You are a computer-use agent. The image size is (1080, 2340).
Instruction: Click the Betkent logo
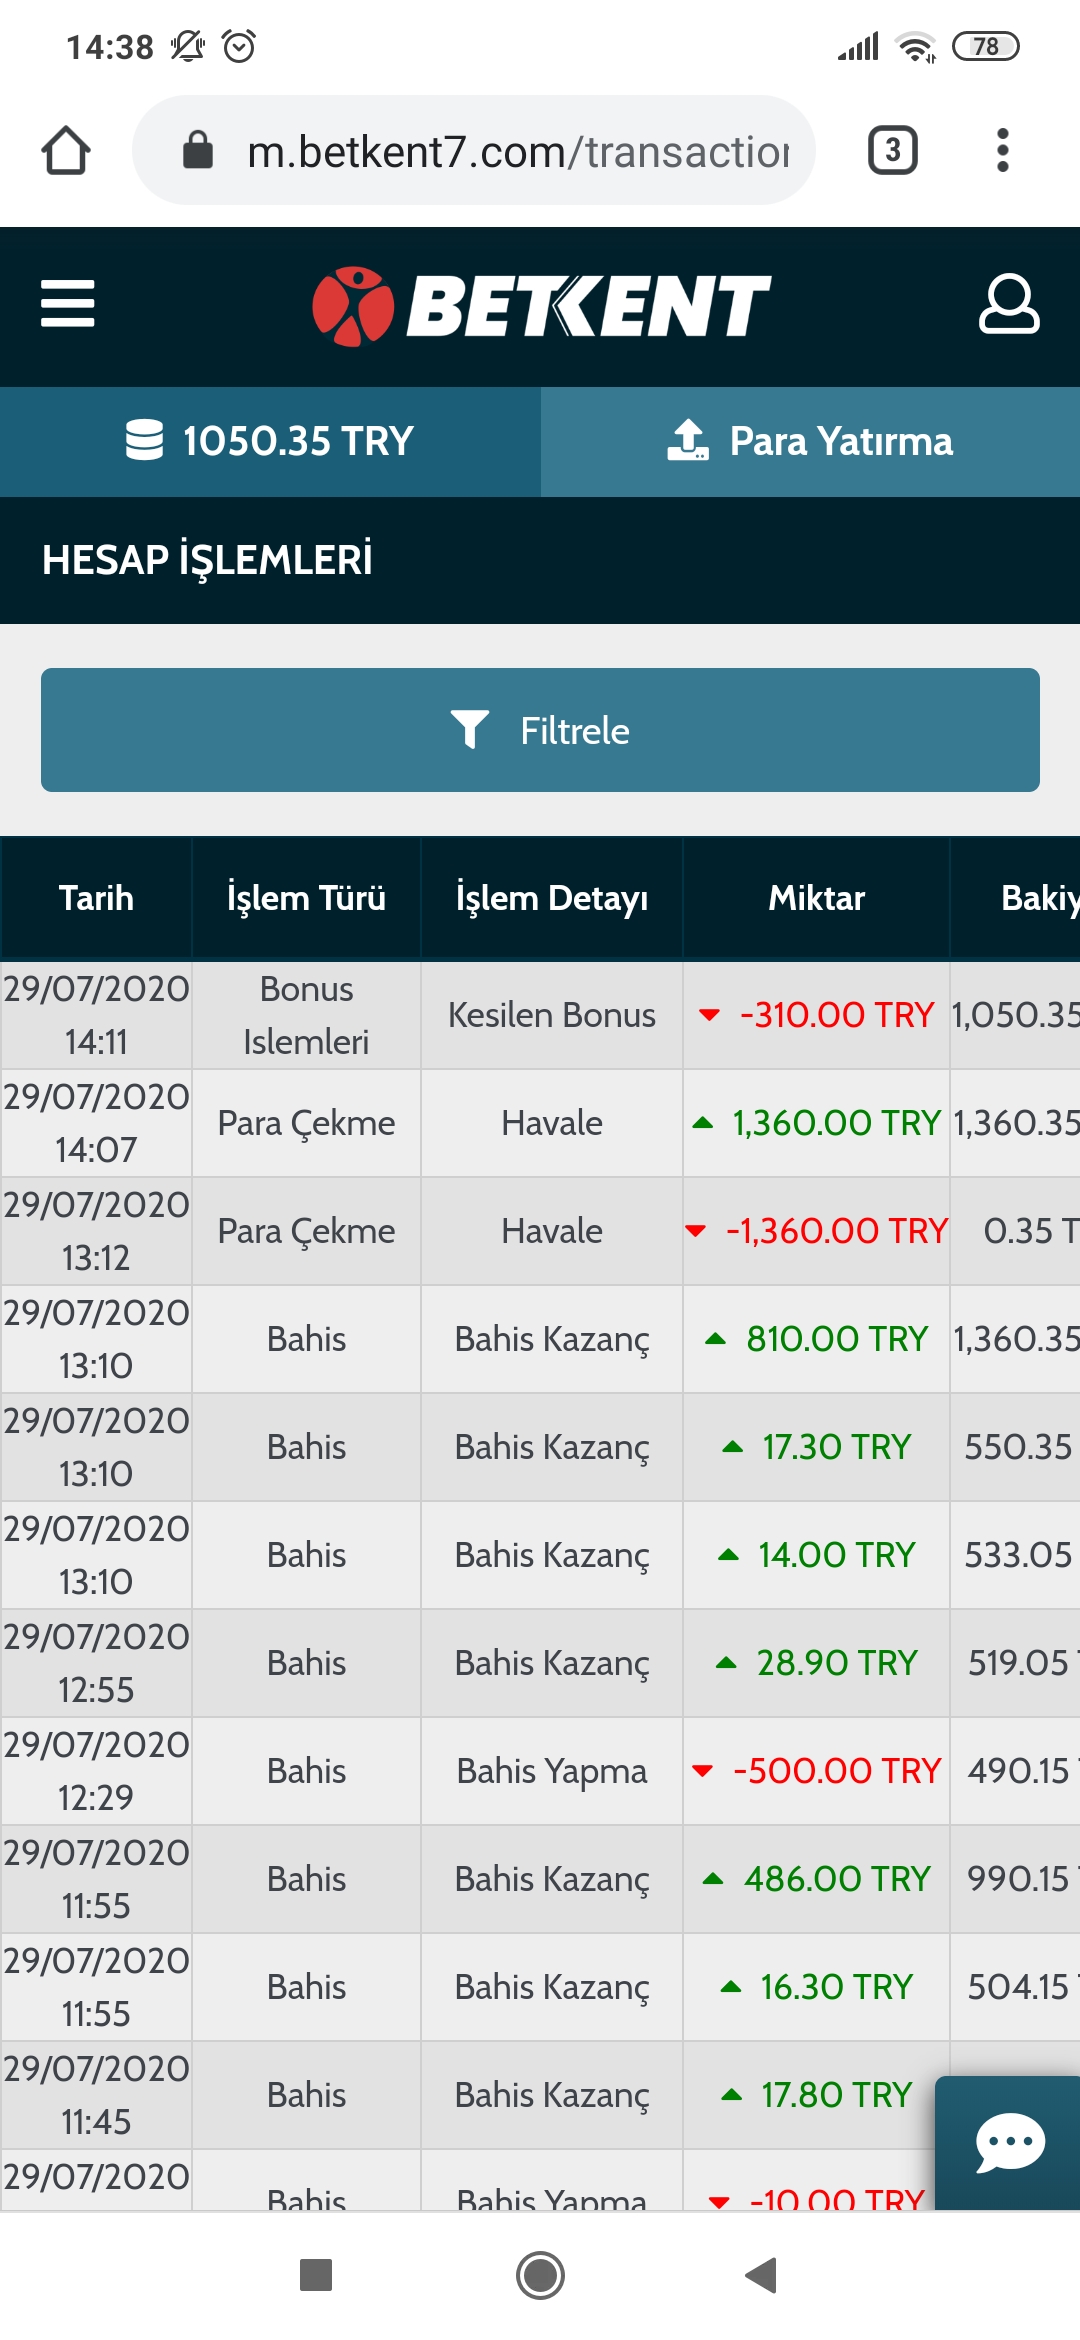tap(541, 306)
